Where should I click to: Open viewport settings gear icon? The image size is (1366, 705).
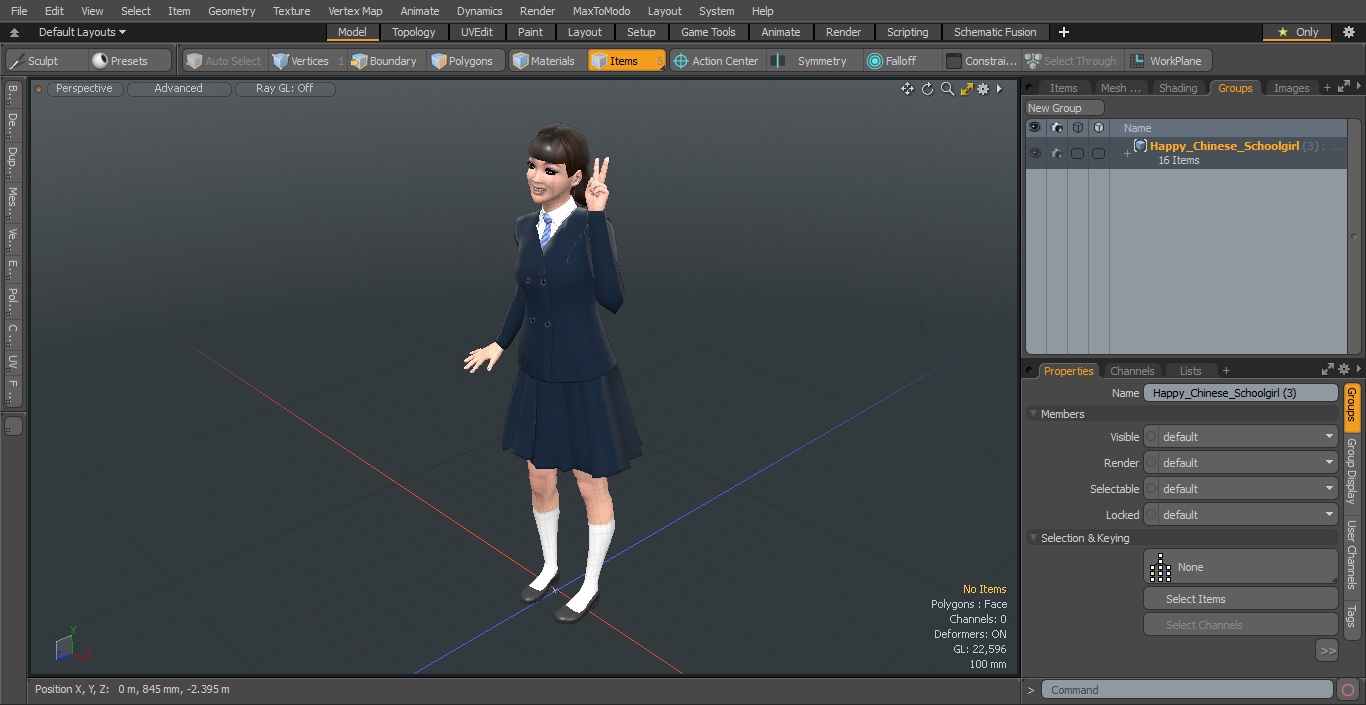[x=983, y=89]
